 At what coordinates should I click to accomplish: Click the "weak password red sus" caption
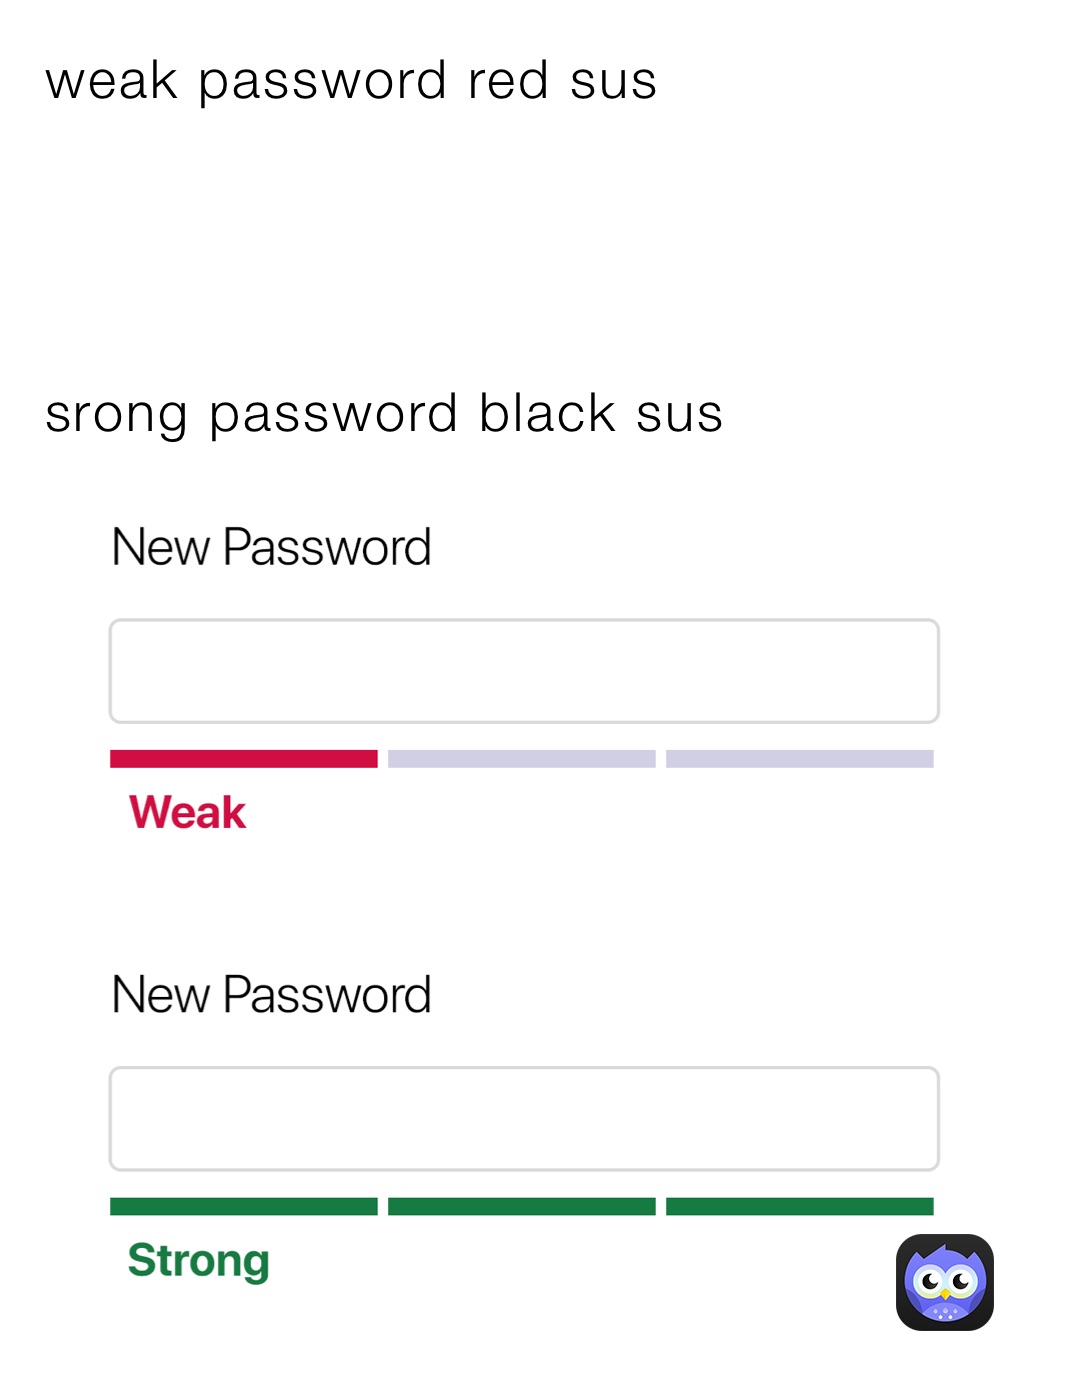point(351,80)
